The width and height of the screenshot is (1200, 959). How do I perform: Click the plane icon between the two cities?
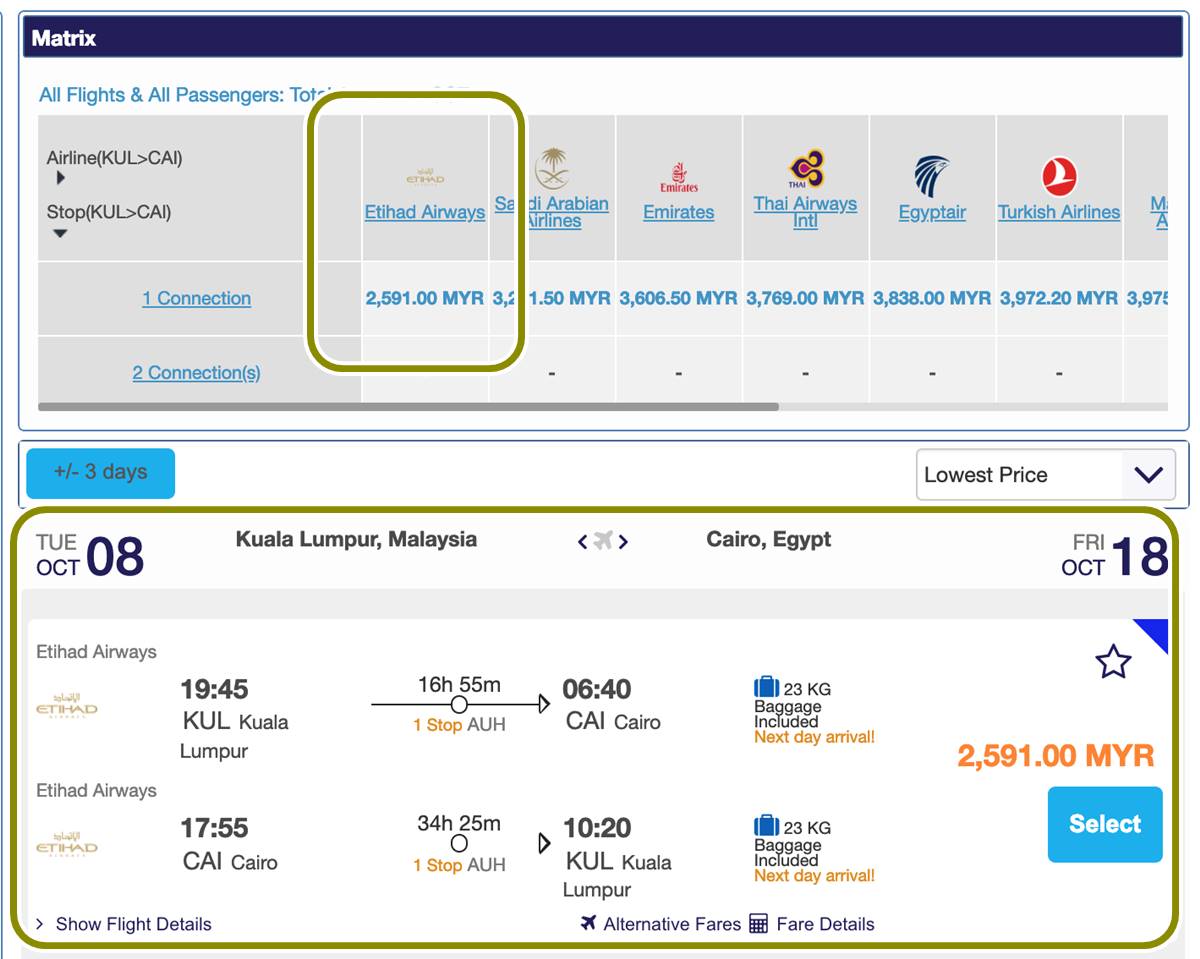click(x=603, y=541)
